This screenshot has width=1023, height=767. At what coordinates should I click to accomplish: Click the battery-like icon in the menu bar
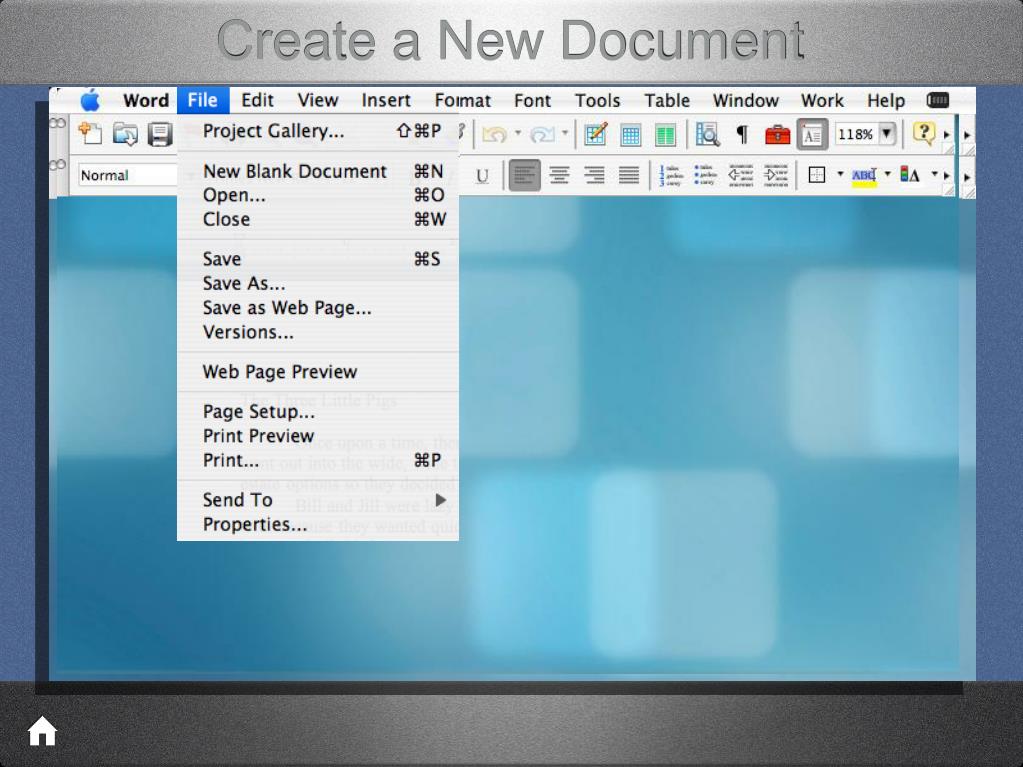click(938, 100)
